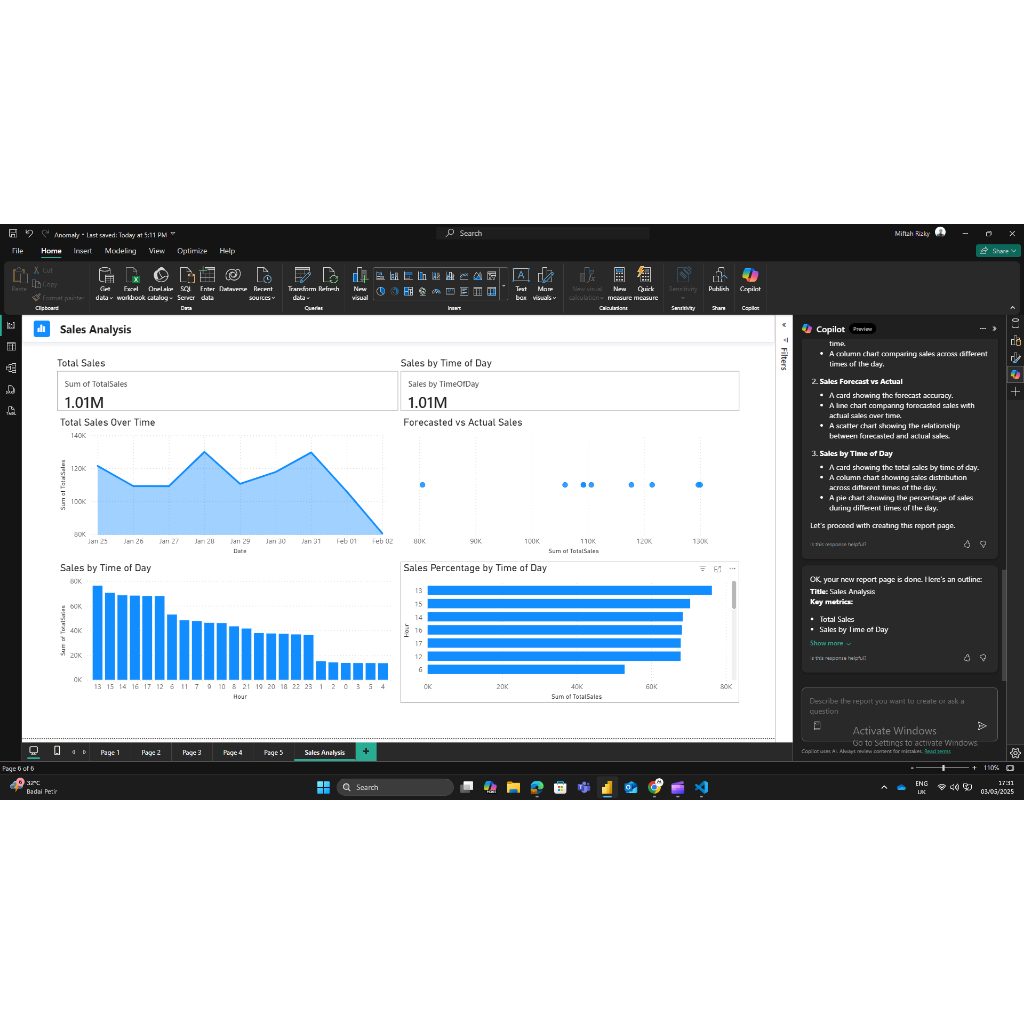Viewport: 1024px width, 1024px height.
Task: Dislike the Copilot outline response
Action: pos(983,658)
